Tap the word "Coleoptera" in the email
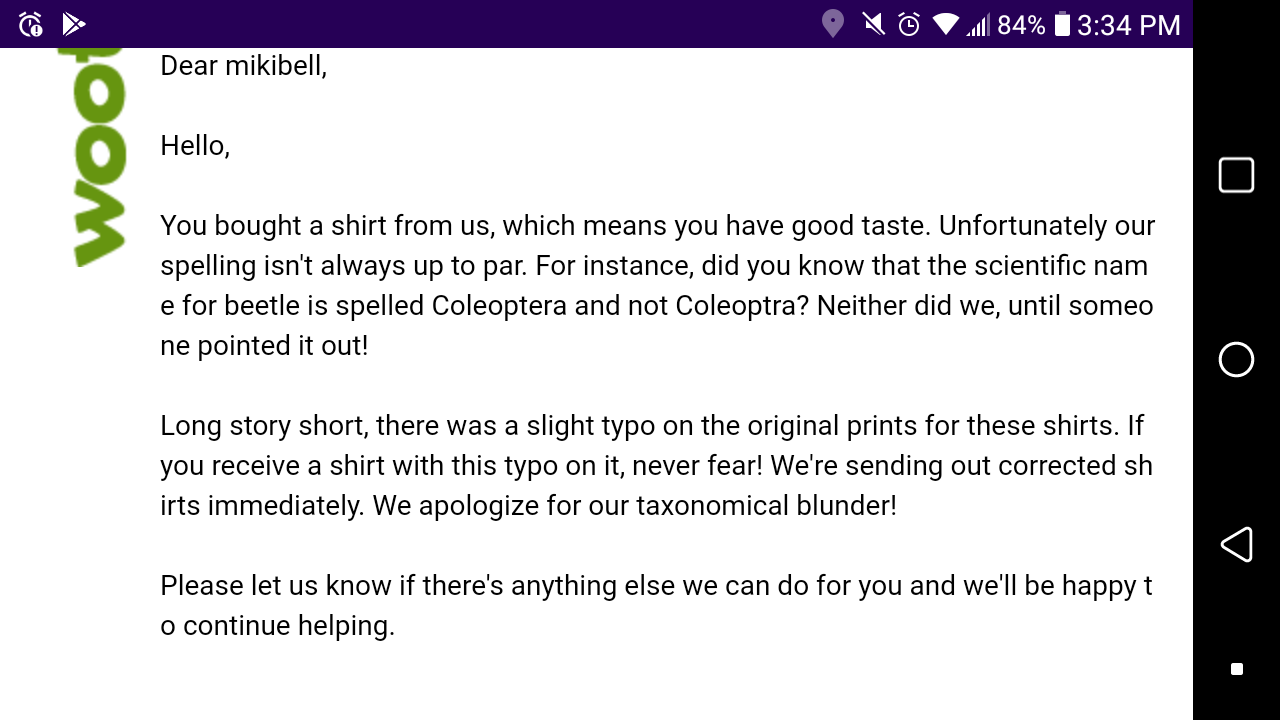The height and width of the screenshot is (720, 1280). (499, 306)
